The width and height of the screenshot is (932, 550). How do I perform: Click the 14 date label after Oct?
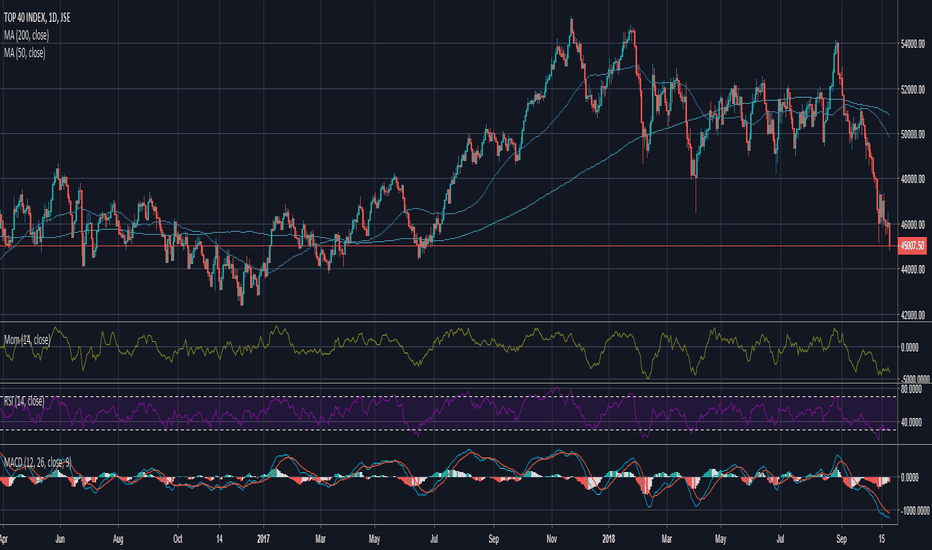(219, 539)
